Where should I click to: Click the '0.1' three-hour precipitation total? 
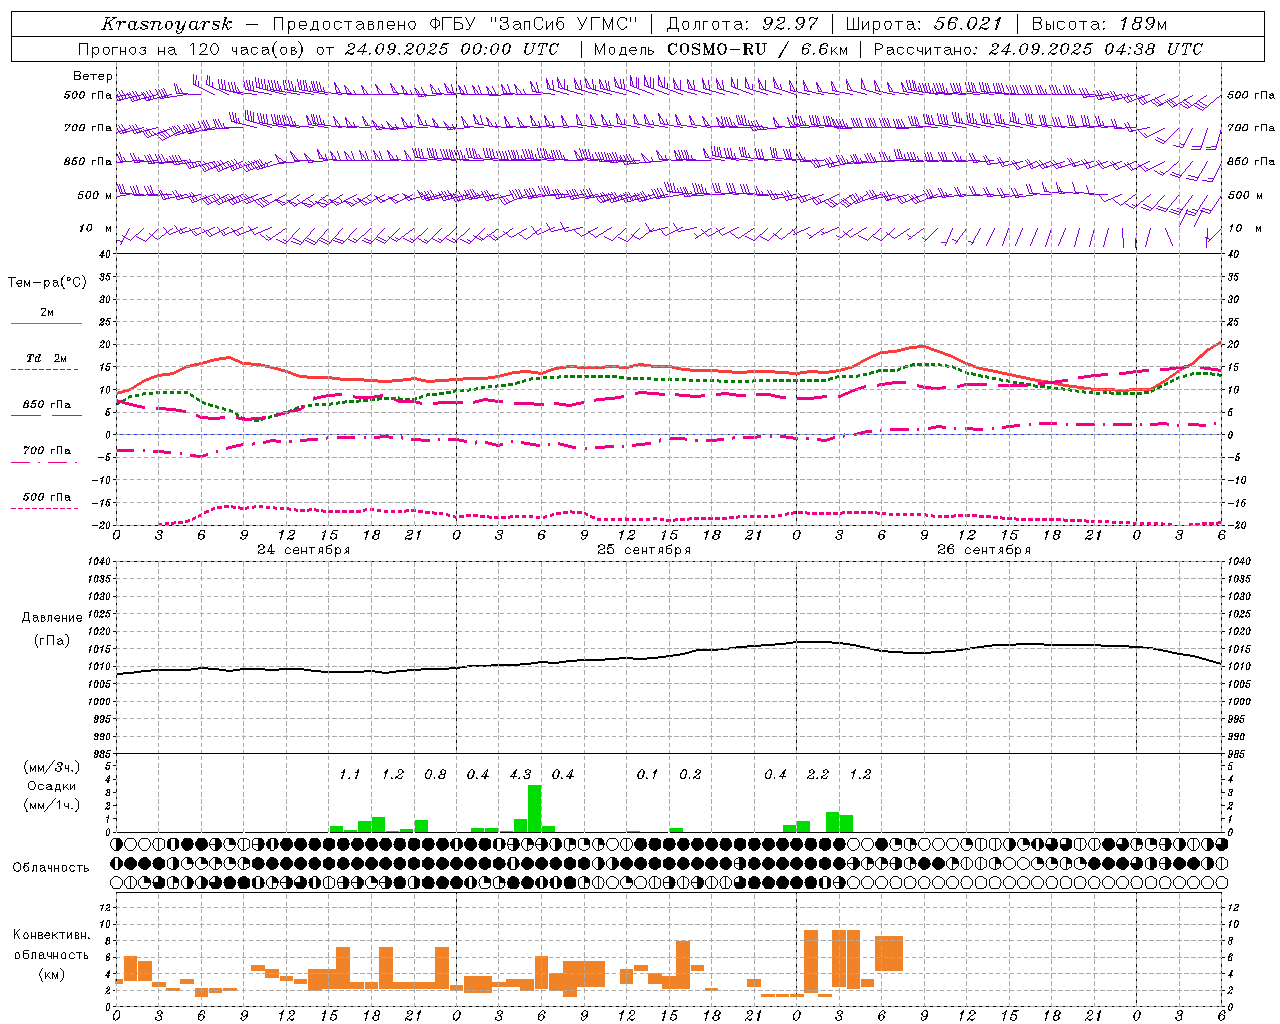tap(648, 774)
